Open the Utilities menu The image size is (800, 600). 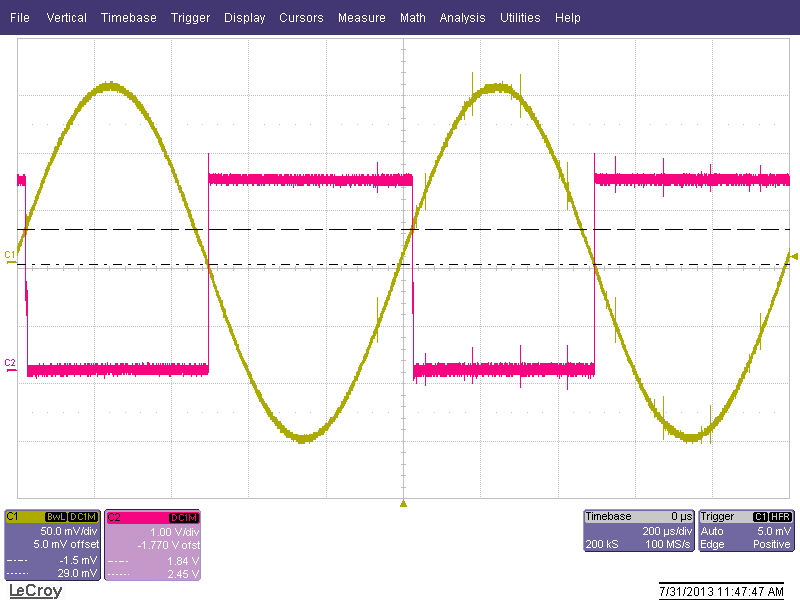tap(520, 17)
